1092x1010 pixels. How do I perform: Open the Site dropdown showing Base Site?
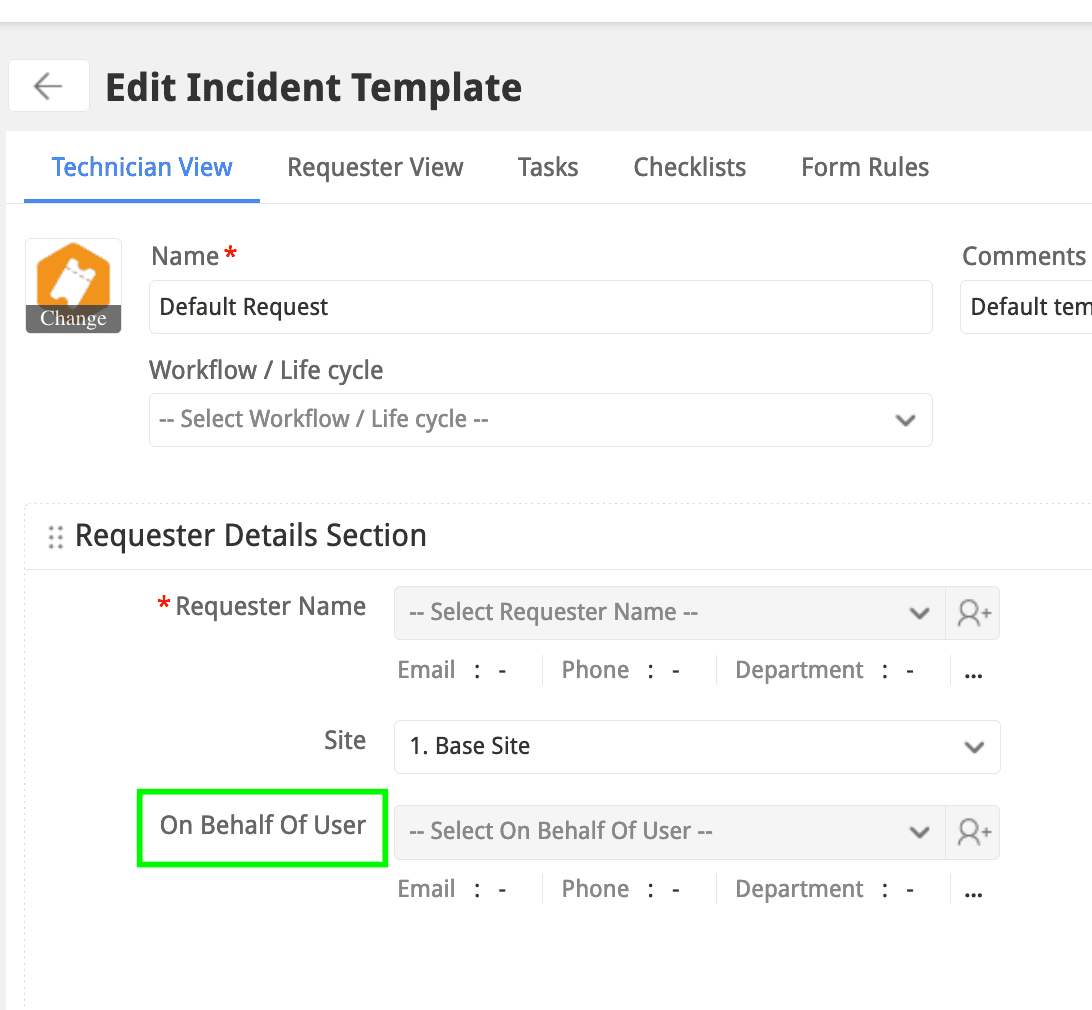tap(696, 747)
